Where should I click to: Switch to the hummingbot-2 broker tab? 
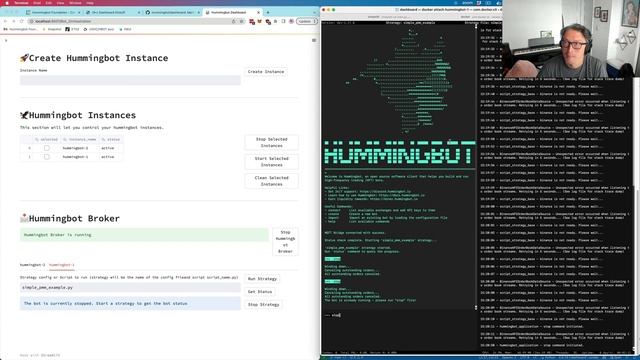pyautogui.click(x=32, y=265)
